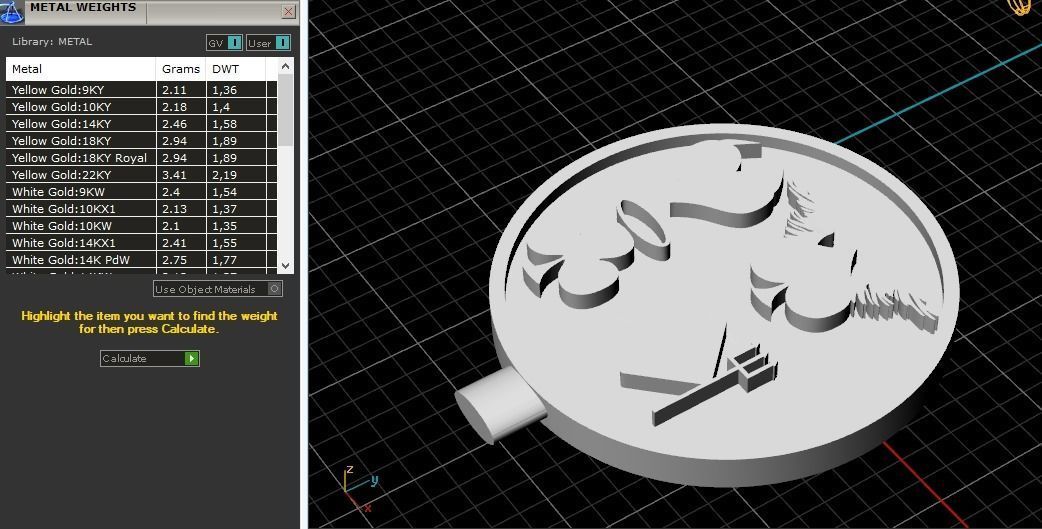
Task: Select the Yellow Gold:22KY row
Action: (x=142, y=175)
